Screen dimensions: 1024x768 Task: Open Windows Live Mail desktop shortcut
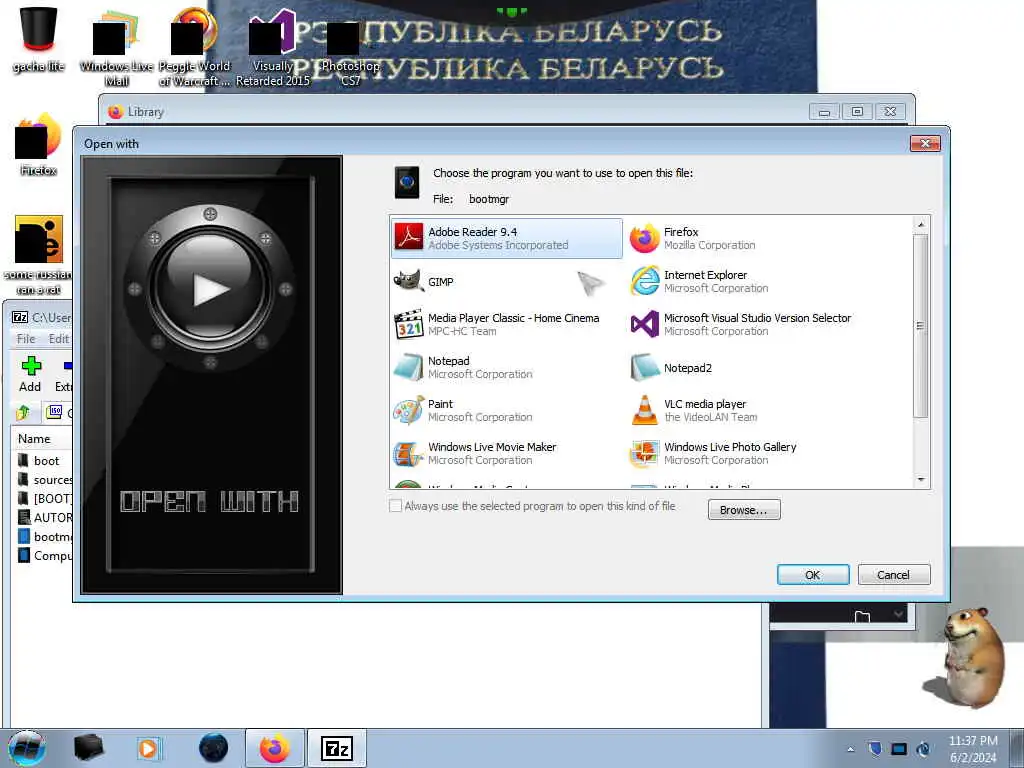(x=116, y=47)
